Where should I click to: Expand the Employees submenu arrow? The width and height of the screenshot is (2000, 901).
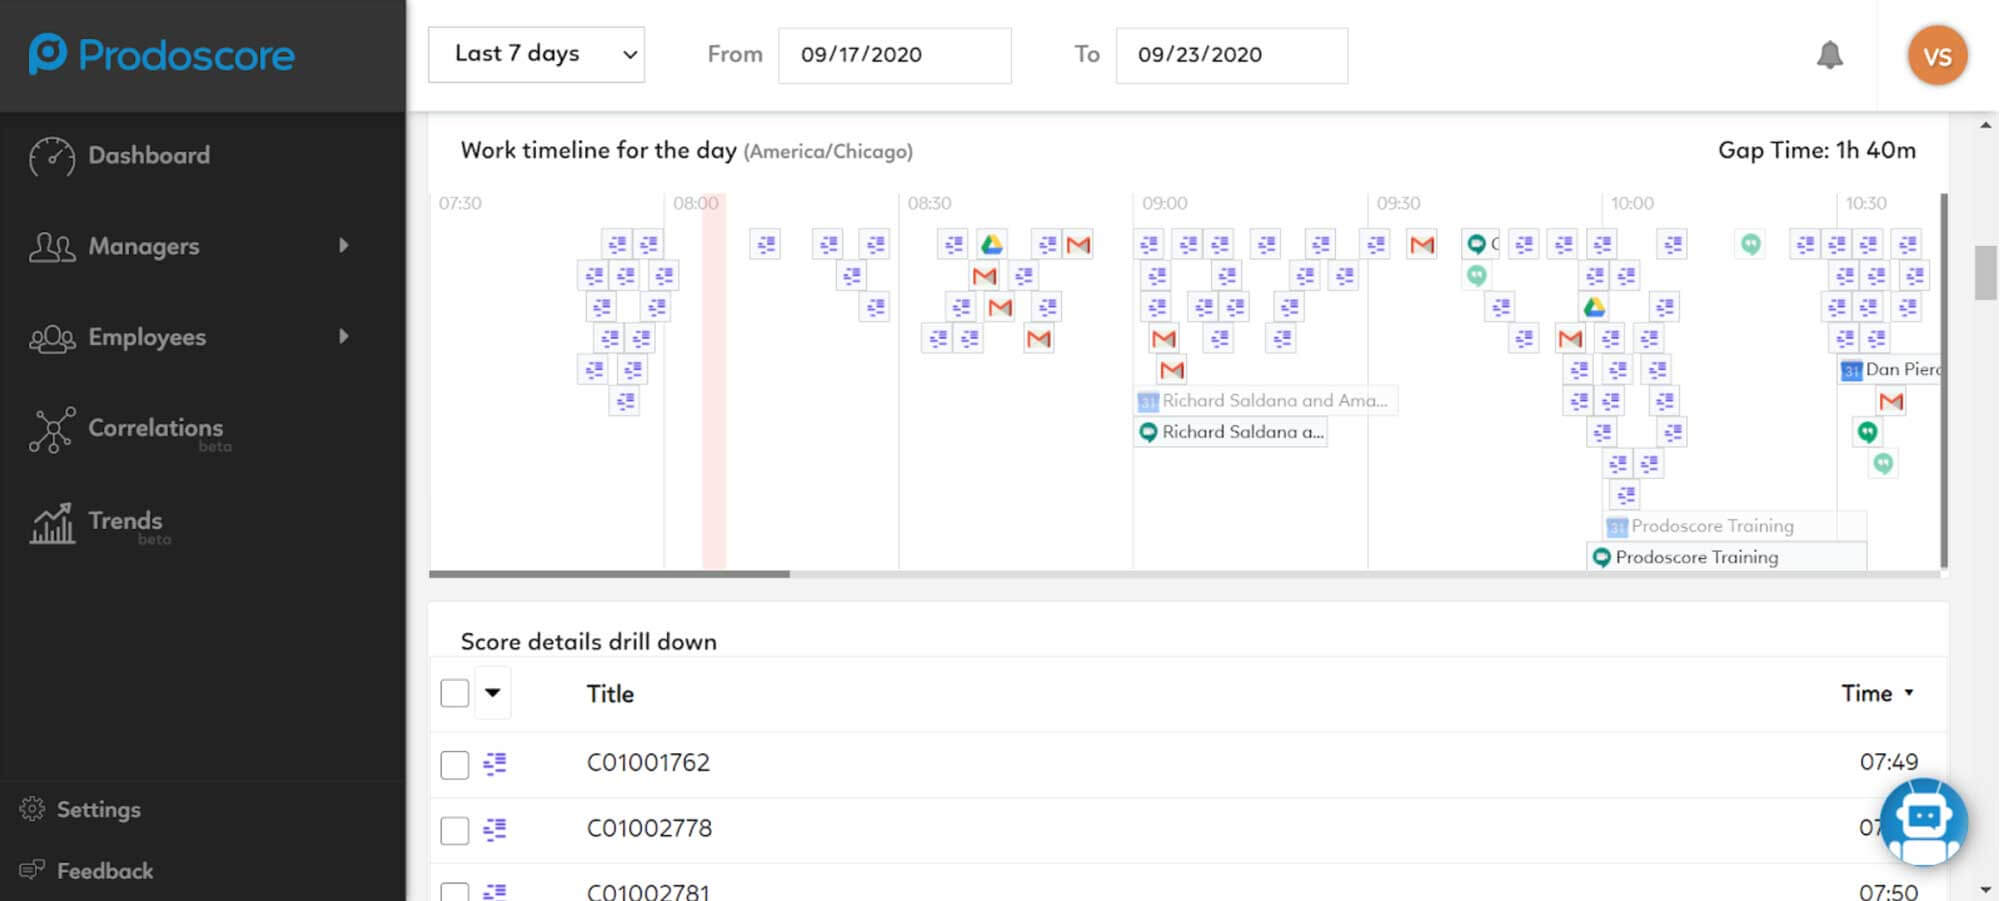point(344,337)
